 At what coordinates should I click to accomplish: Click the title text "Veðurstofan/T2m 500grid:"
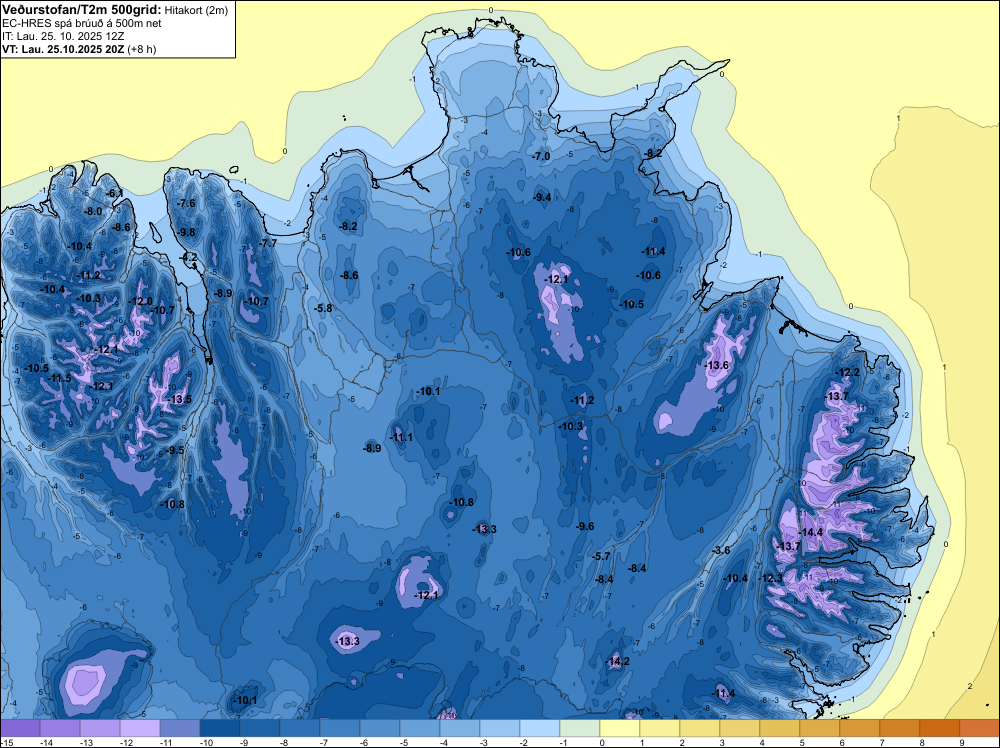pyautogui.click(x=82, y=10)
